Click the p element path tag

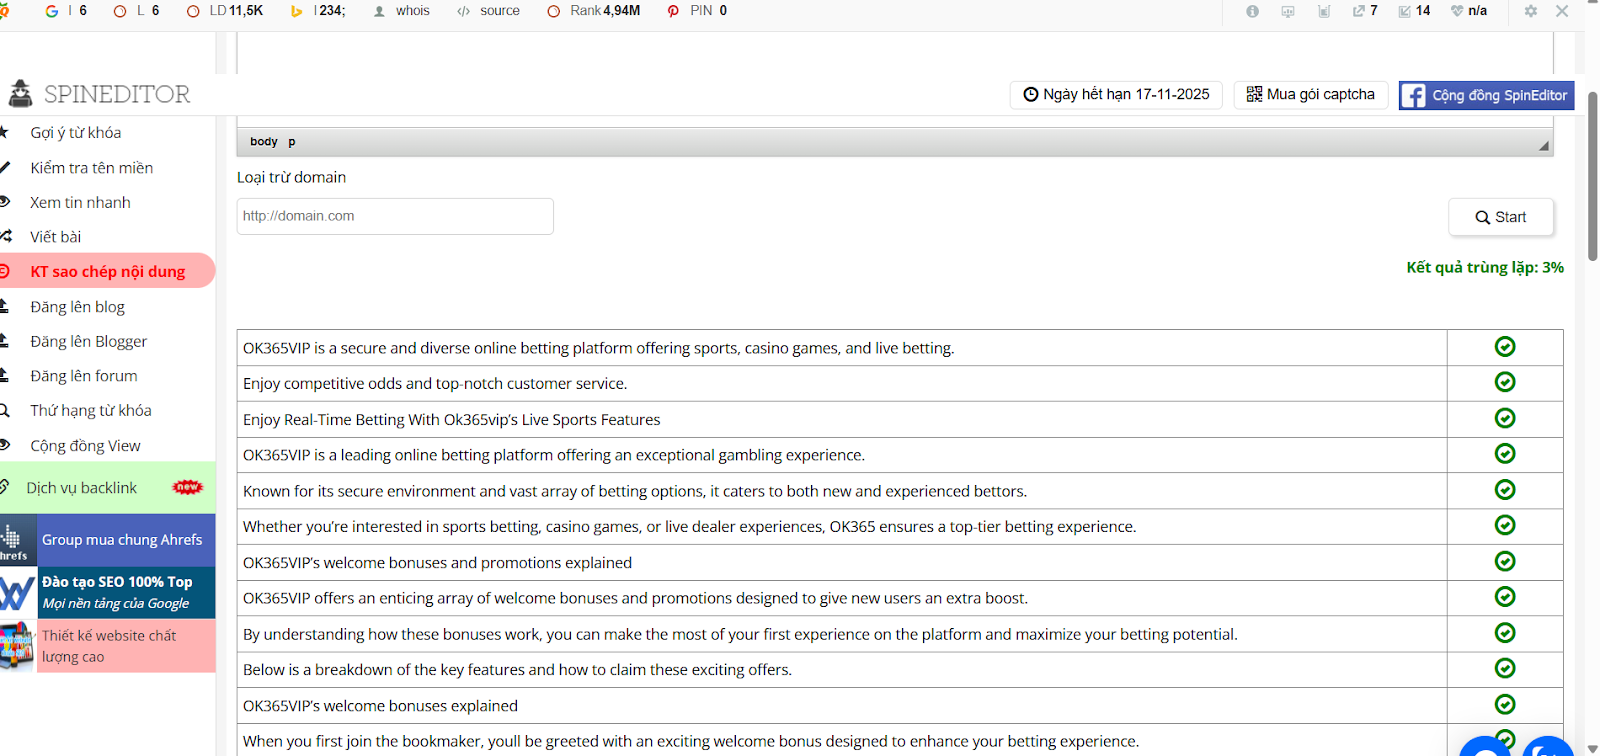tap(292, 142)
